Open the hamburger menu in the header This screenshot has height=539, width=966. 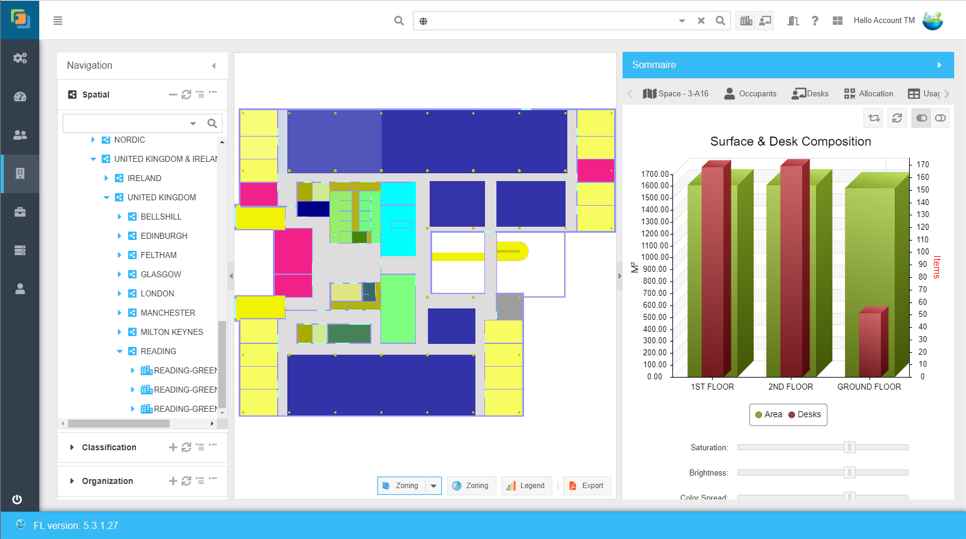click(x=58, y=20)
